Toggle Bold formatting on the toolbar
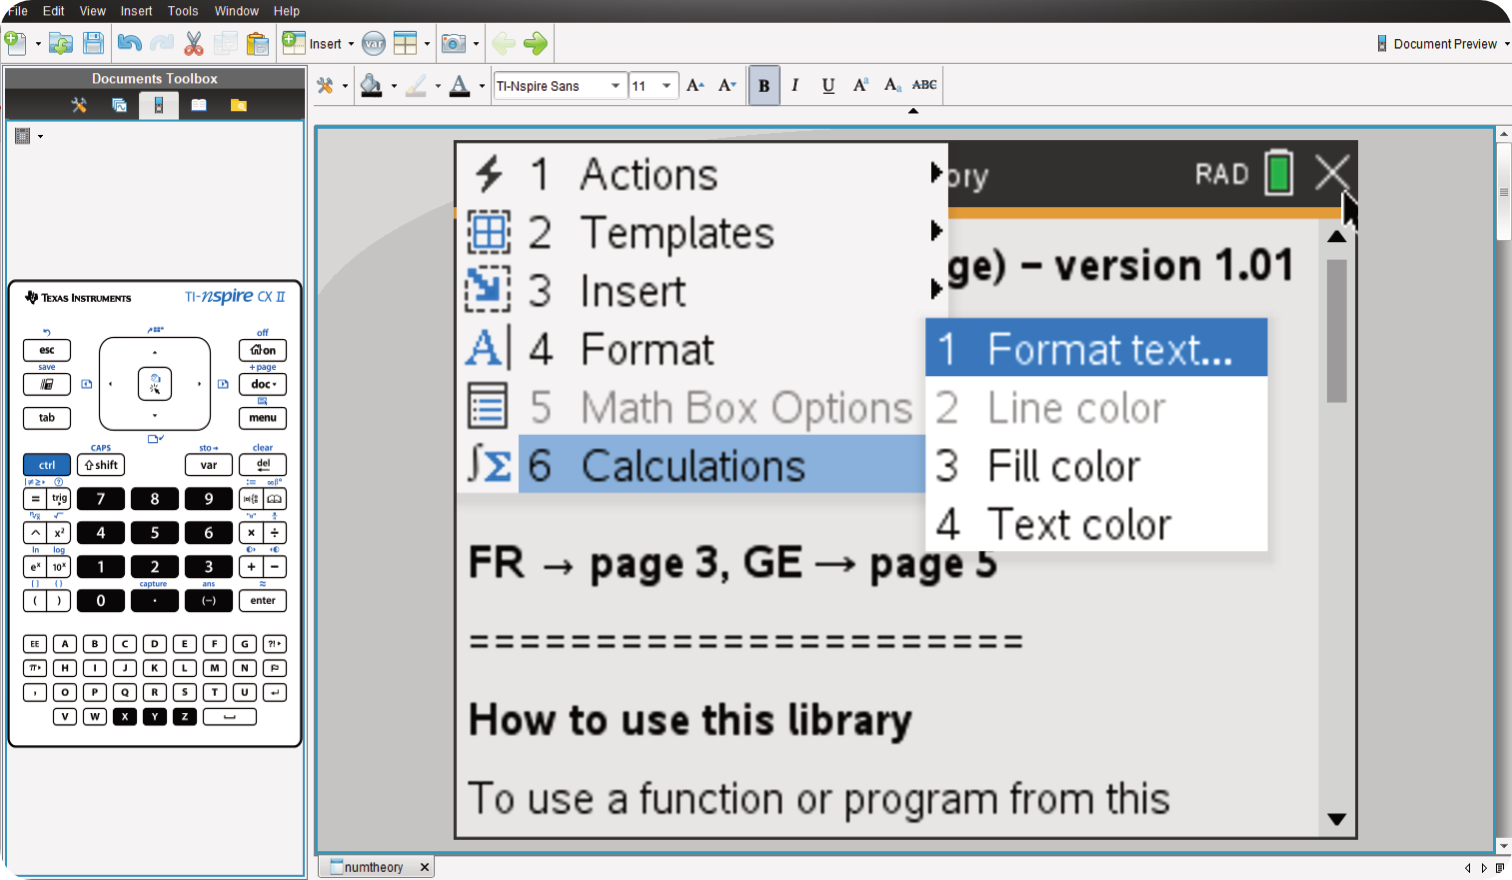The image size is (1512, 880). (764, 86)
